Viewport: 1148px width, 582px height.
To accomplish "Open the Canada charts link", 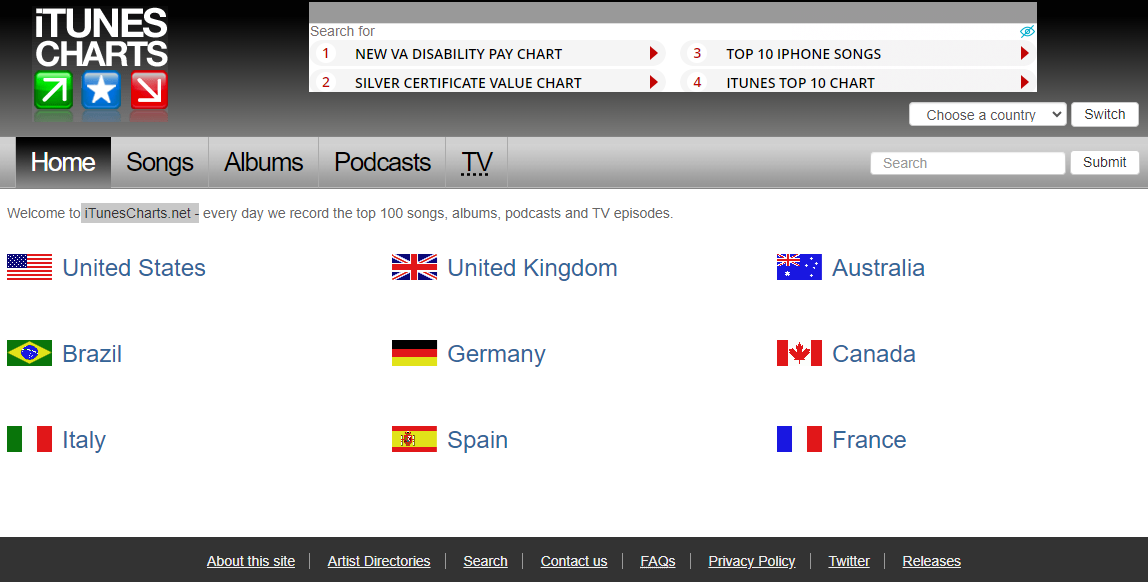I will point(874,354).
